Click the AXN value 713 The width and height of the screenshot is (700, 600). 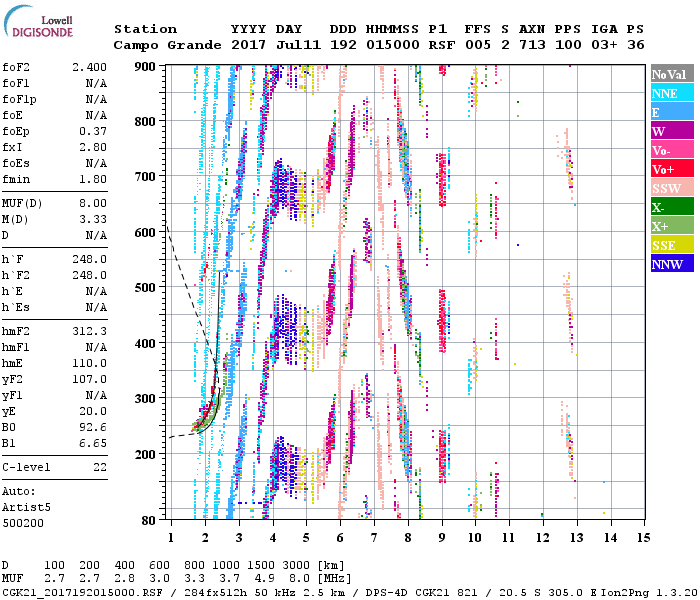(x=532, y=45)
